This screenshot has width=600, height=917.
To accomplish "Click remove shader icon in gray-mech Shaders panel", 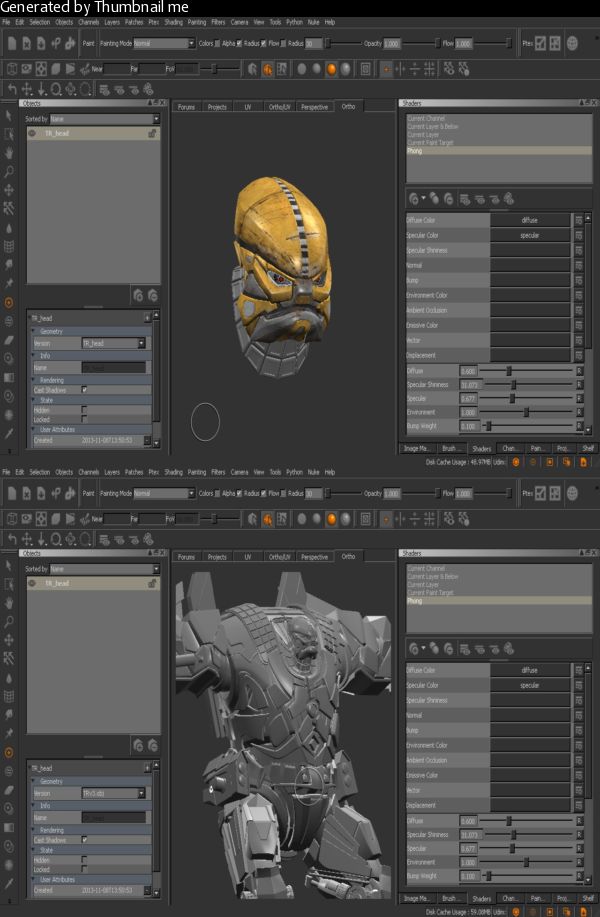I will click(x=449, y=649).
